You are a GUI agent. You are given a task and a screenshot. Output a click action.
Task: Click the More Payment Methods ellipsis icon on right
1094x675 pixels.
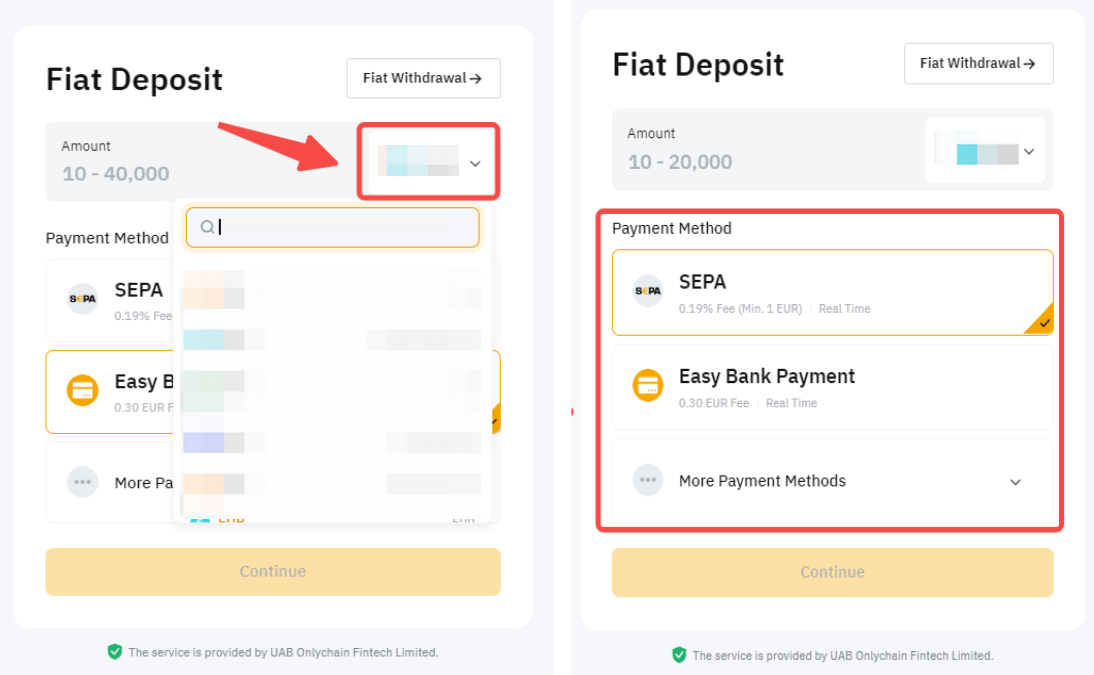648,481
